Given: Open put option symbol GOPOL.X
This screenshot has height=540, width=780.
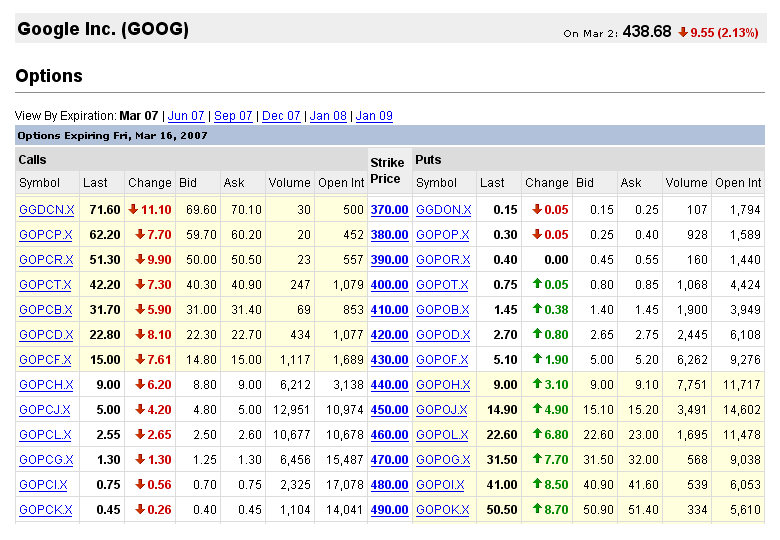Looking at the screenshot, I should 442,435.
